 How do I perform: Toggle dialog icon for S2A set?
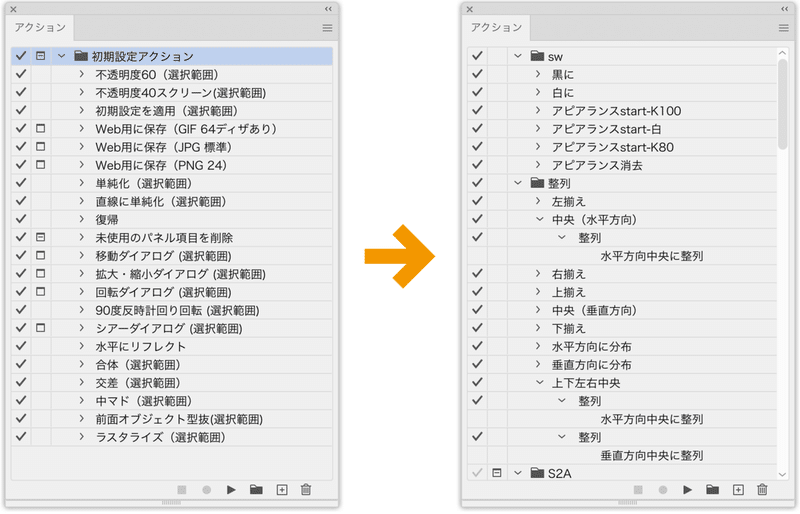[x=497, y=473]
